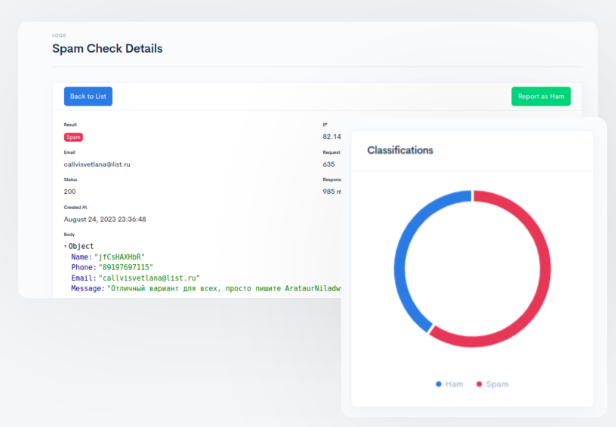This screenshot has width=616, height=427.
Task: Click the LOGS breadcrumb label
Action: (58, 34)
